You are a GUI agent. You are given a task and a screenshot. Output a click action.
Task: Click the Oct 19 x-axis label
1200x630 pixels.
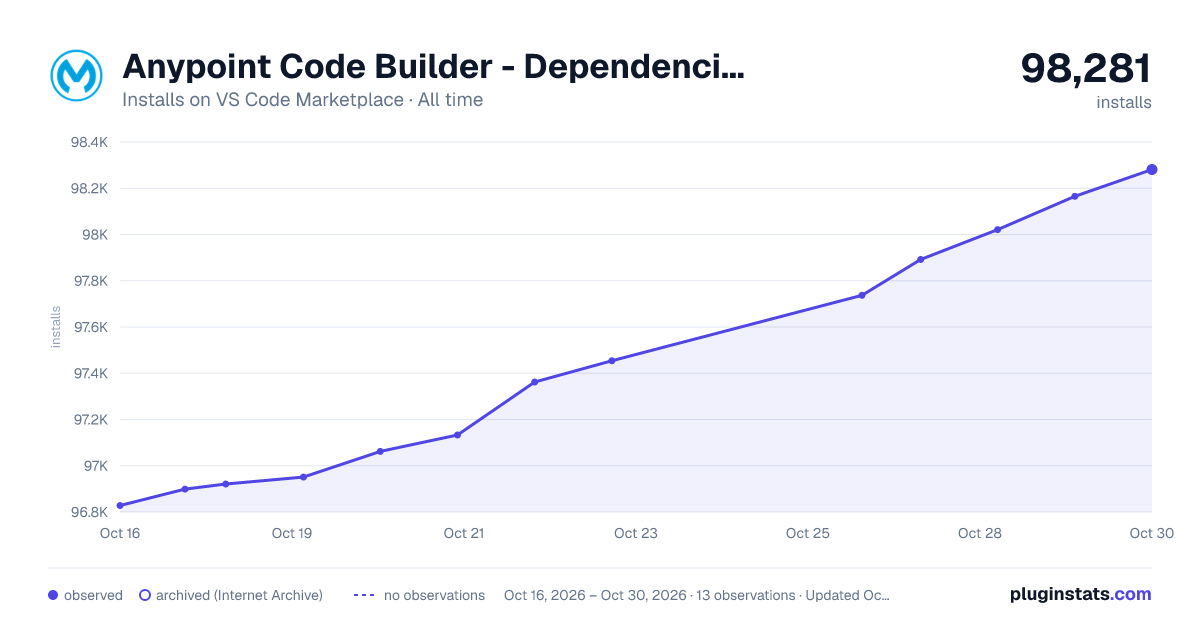click(292, 533)
